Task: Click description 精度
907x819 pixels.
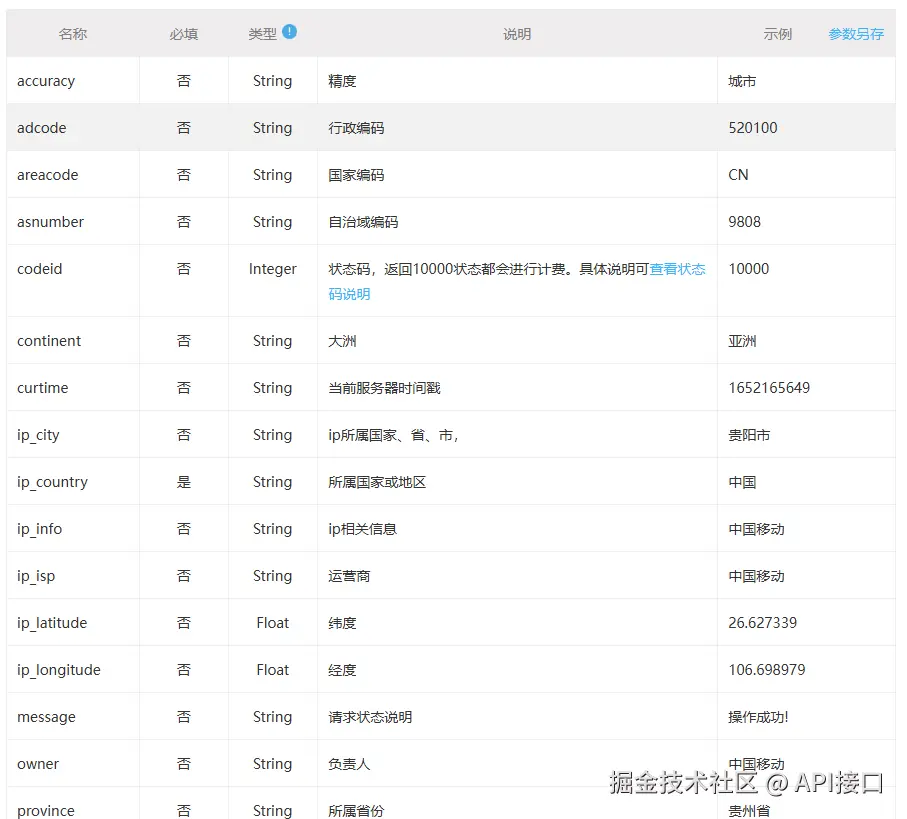Action: (x=342, y=81)
